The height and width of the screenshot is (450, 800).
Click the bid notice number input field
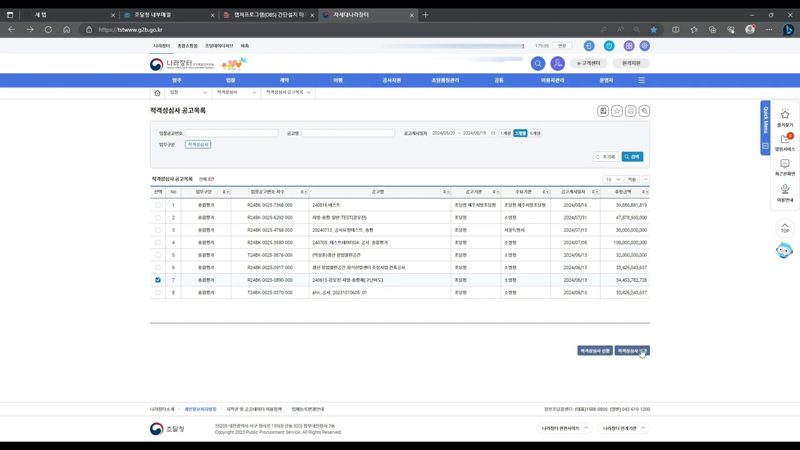point(232,133)
